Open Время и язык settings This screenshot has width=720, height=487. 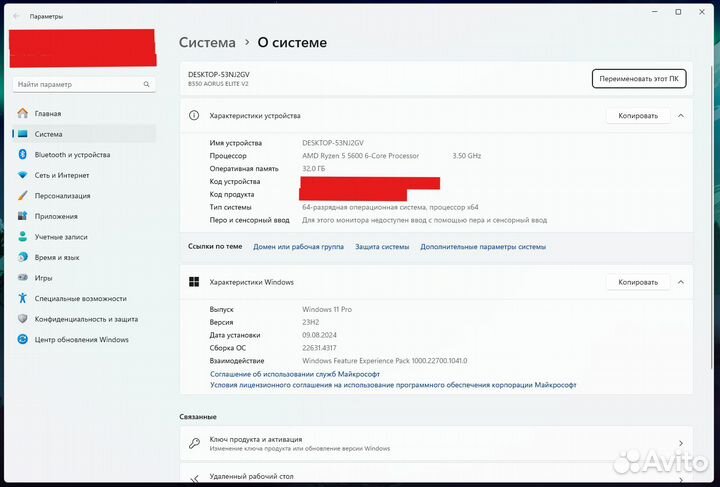pyautogui.click(x=59, y=257)
